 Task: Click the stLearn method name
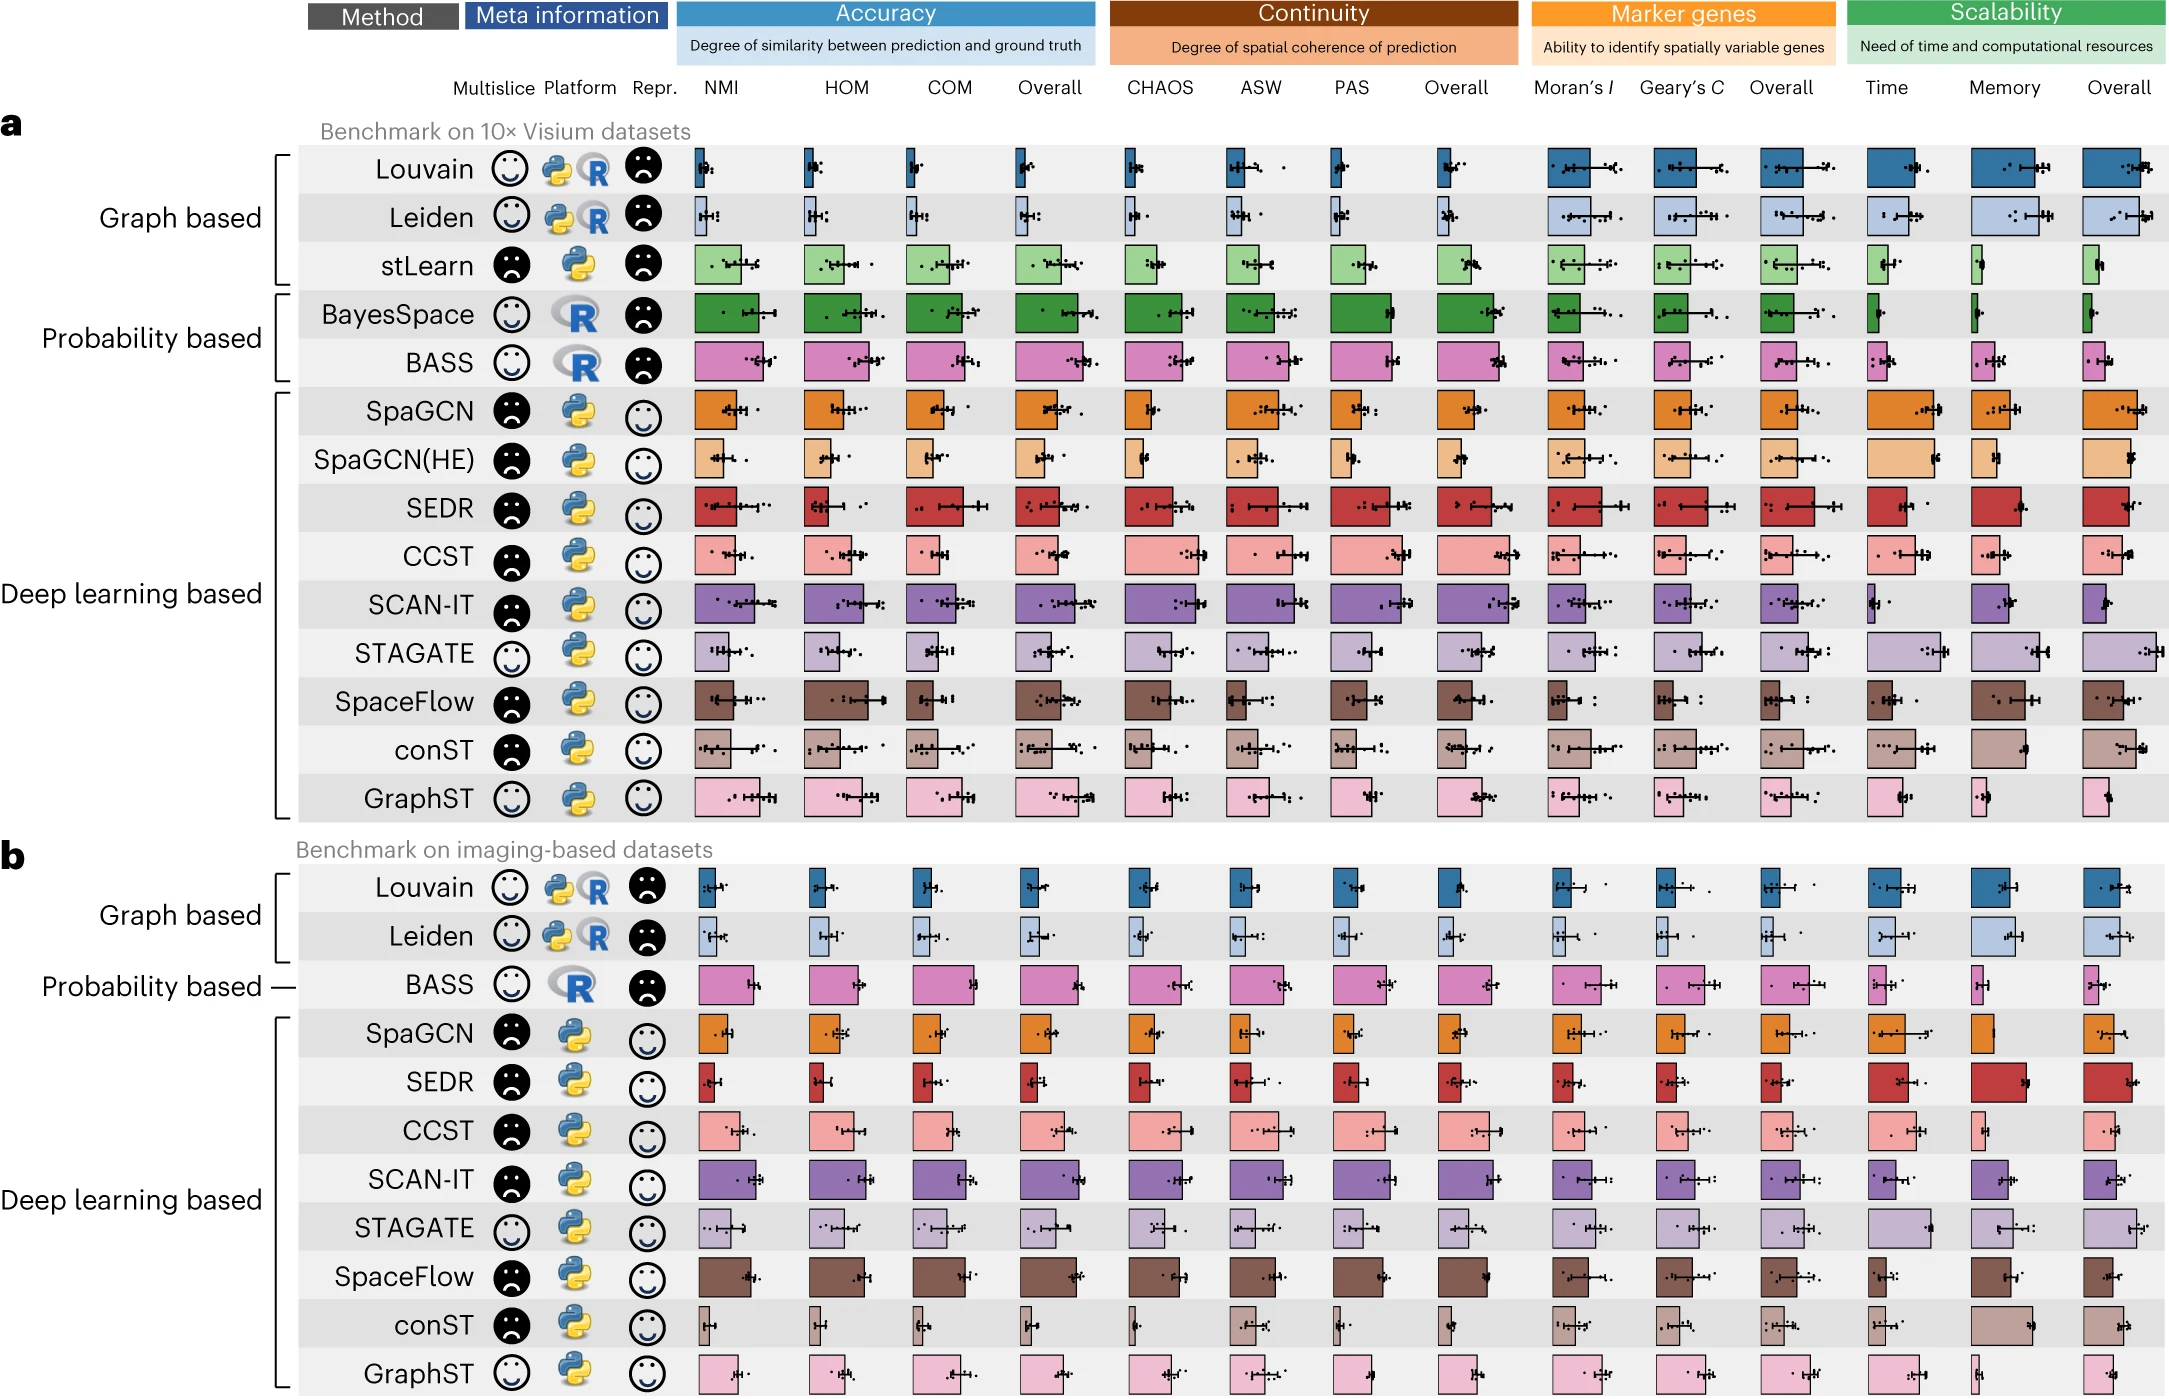(427, 266)
